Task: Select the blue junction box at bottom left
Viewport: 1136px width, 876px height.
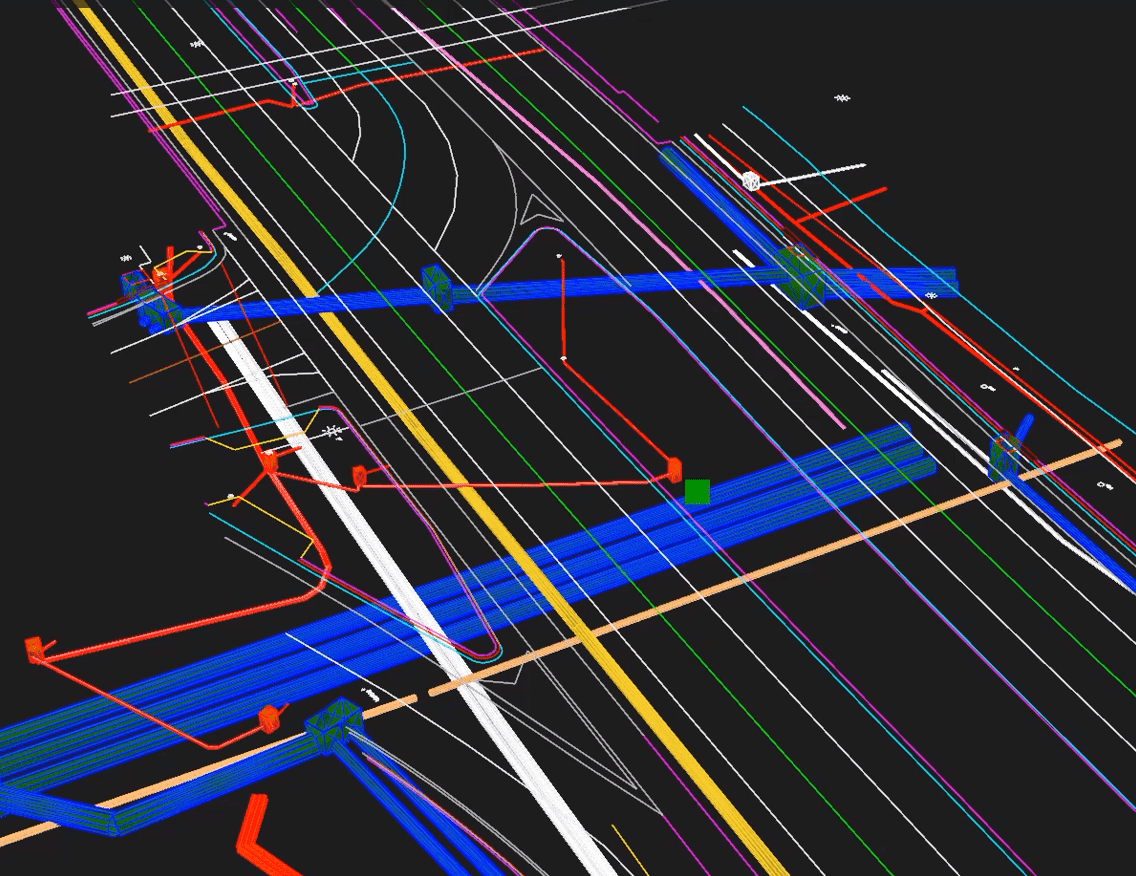Action: click(334, 725)
